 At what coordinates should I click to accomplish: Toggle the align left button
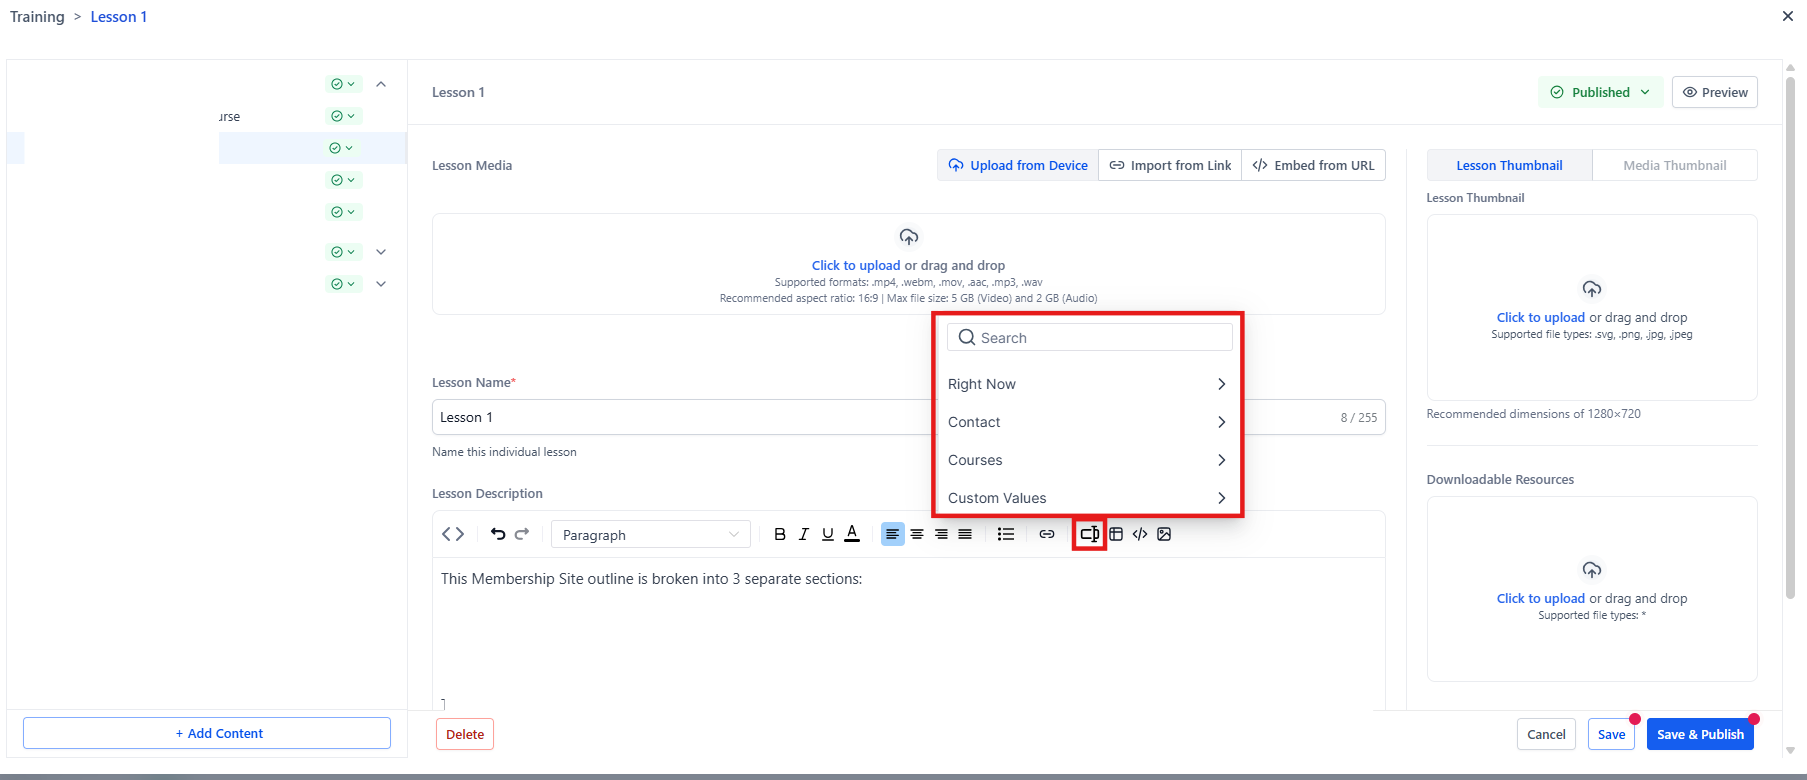892,535
